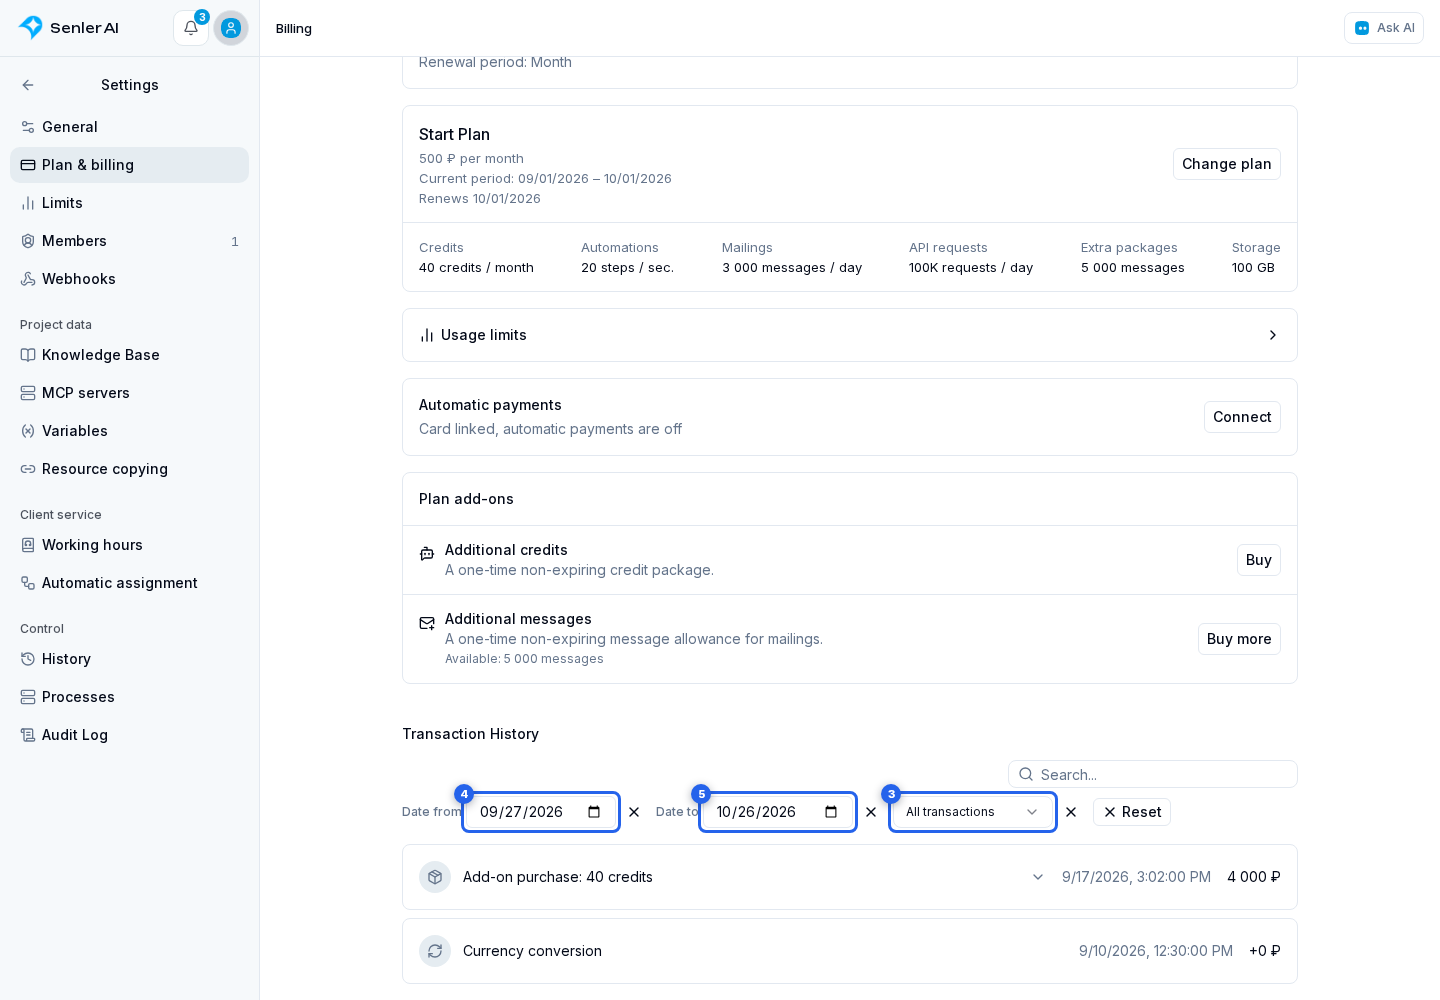The image size is (1440, 1000).
Task: Click the Senler AI logo
Action: click(x=68, y=28)
